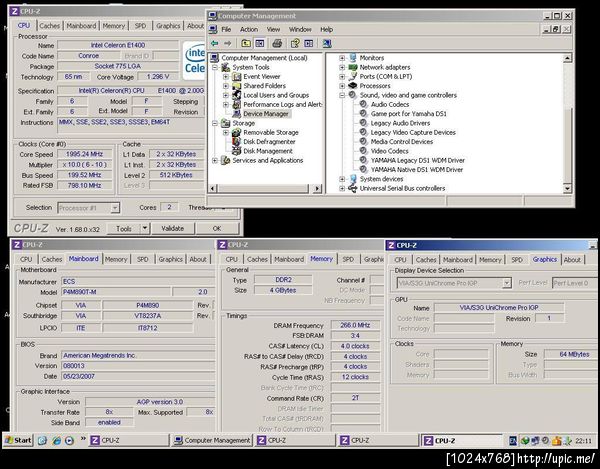Viewport: 600px width, 469px height.
Task: Click the Windows Start button
Action: click(18, 440)
